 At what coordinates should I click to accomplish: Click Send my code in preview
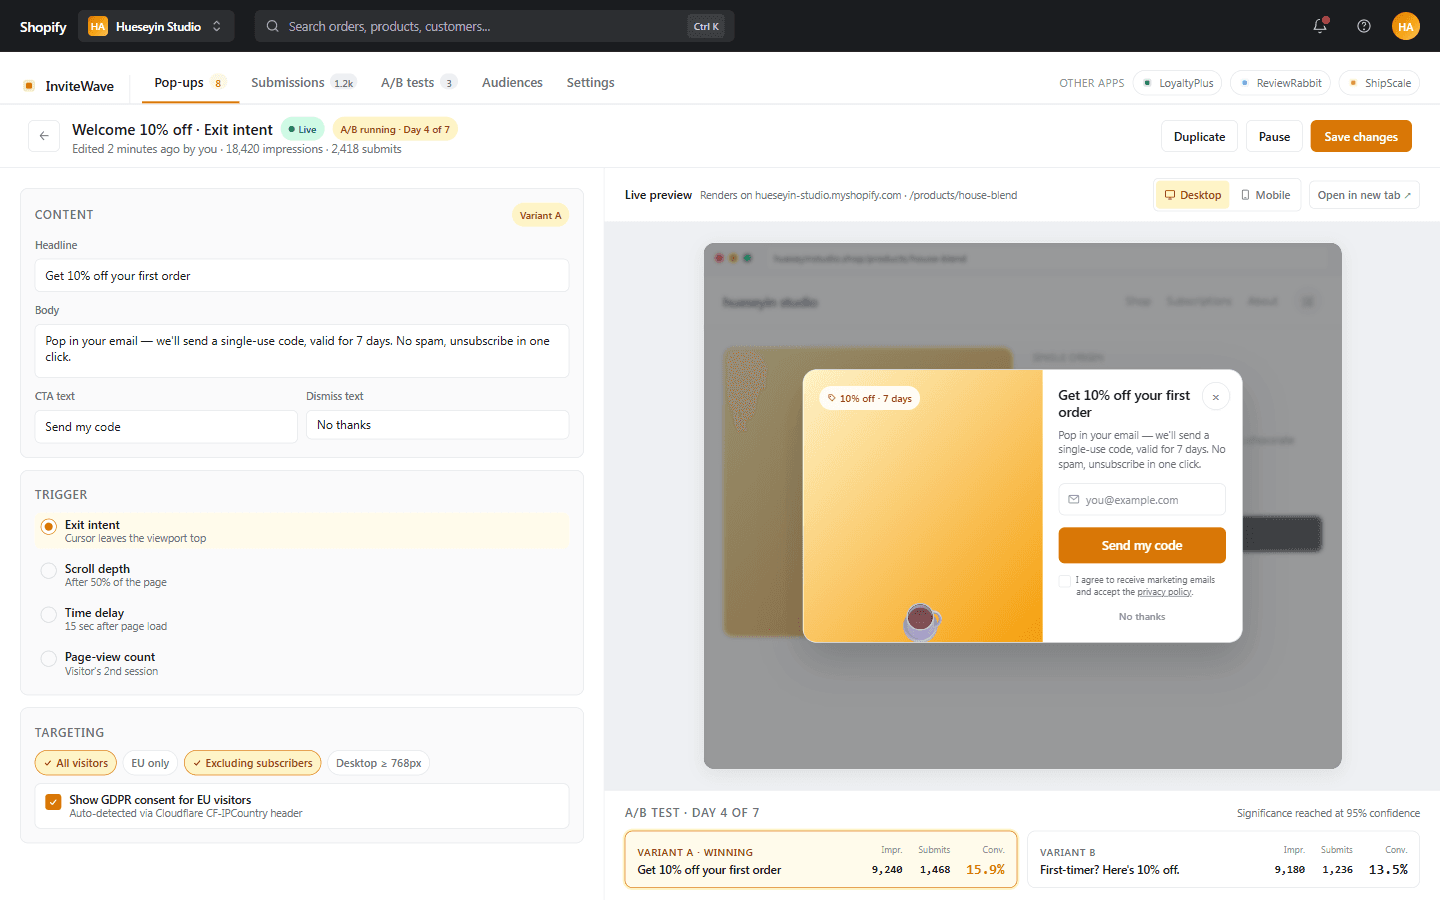tap(1142, 545)
